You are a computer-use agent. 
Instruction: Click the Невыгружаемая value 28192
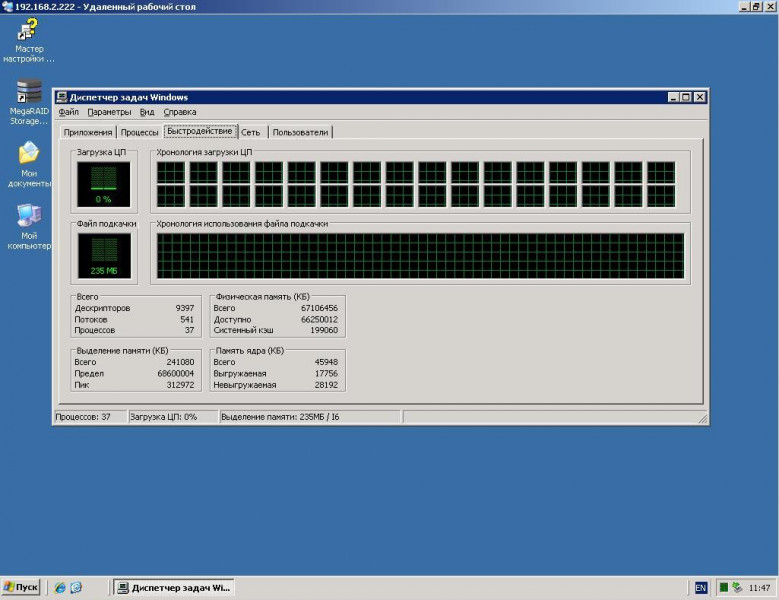click(326, 385)
